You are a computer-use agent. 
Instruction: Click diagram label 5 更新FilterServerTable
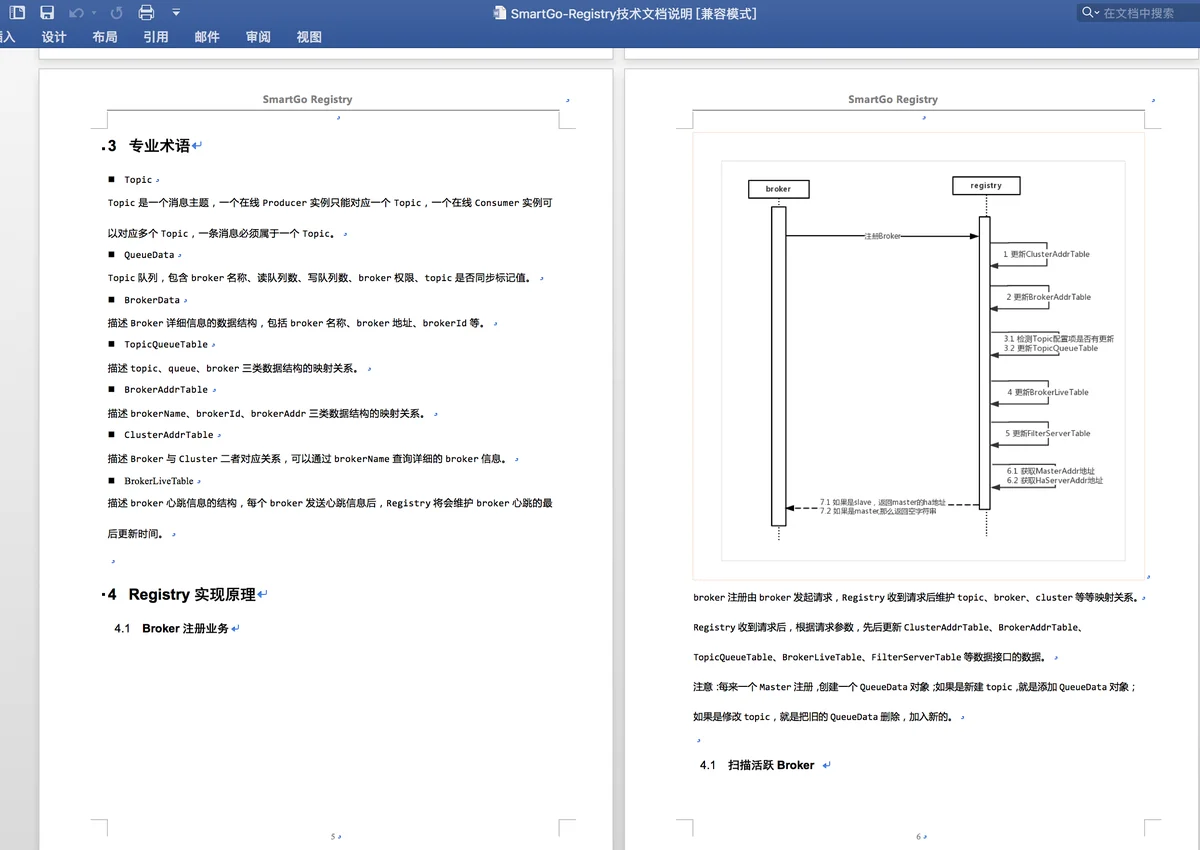pos(1048,434)
